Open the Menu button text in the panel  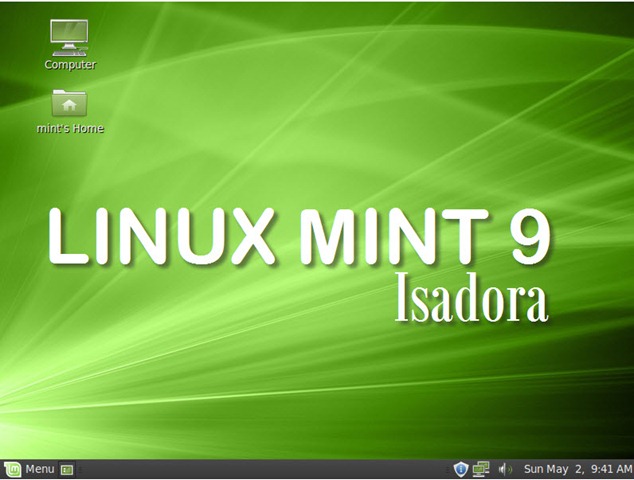click(40, 469)
